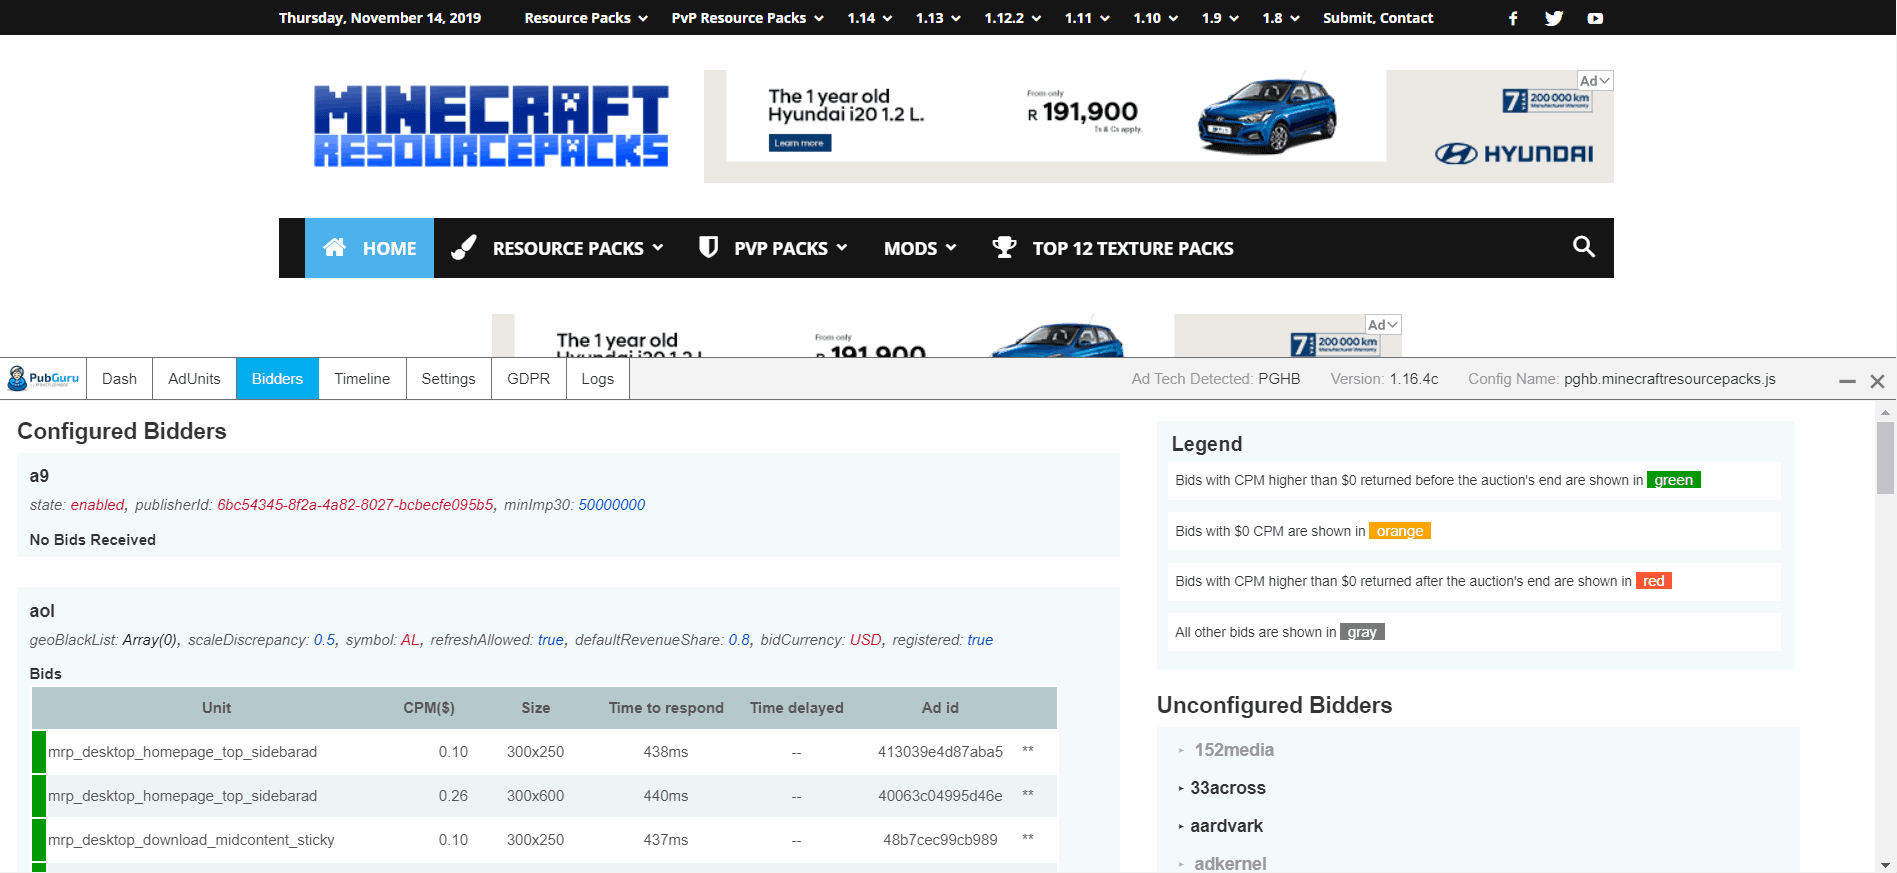Expand the 1.9 version menu
This screenshot has height=873, width=1897.
click(1220, 18)
